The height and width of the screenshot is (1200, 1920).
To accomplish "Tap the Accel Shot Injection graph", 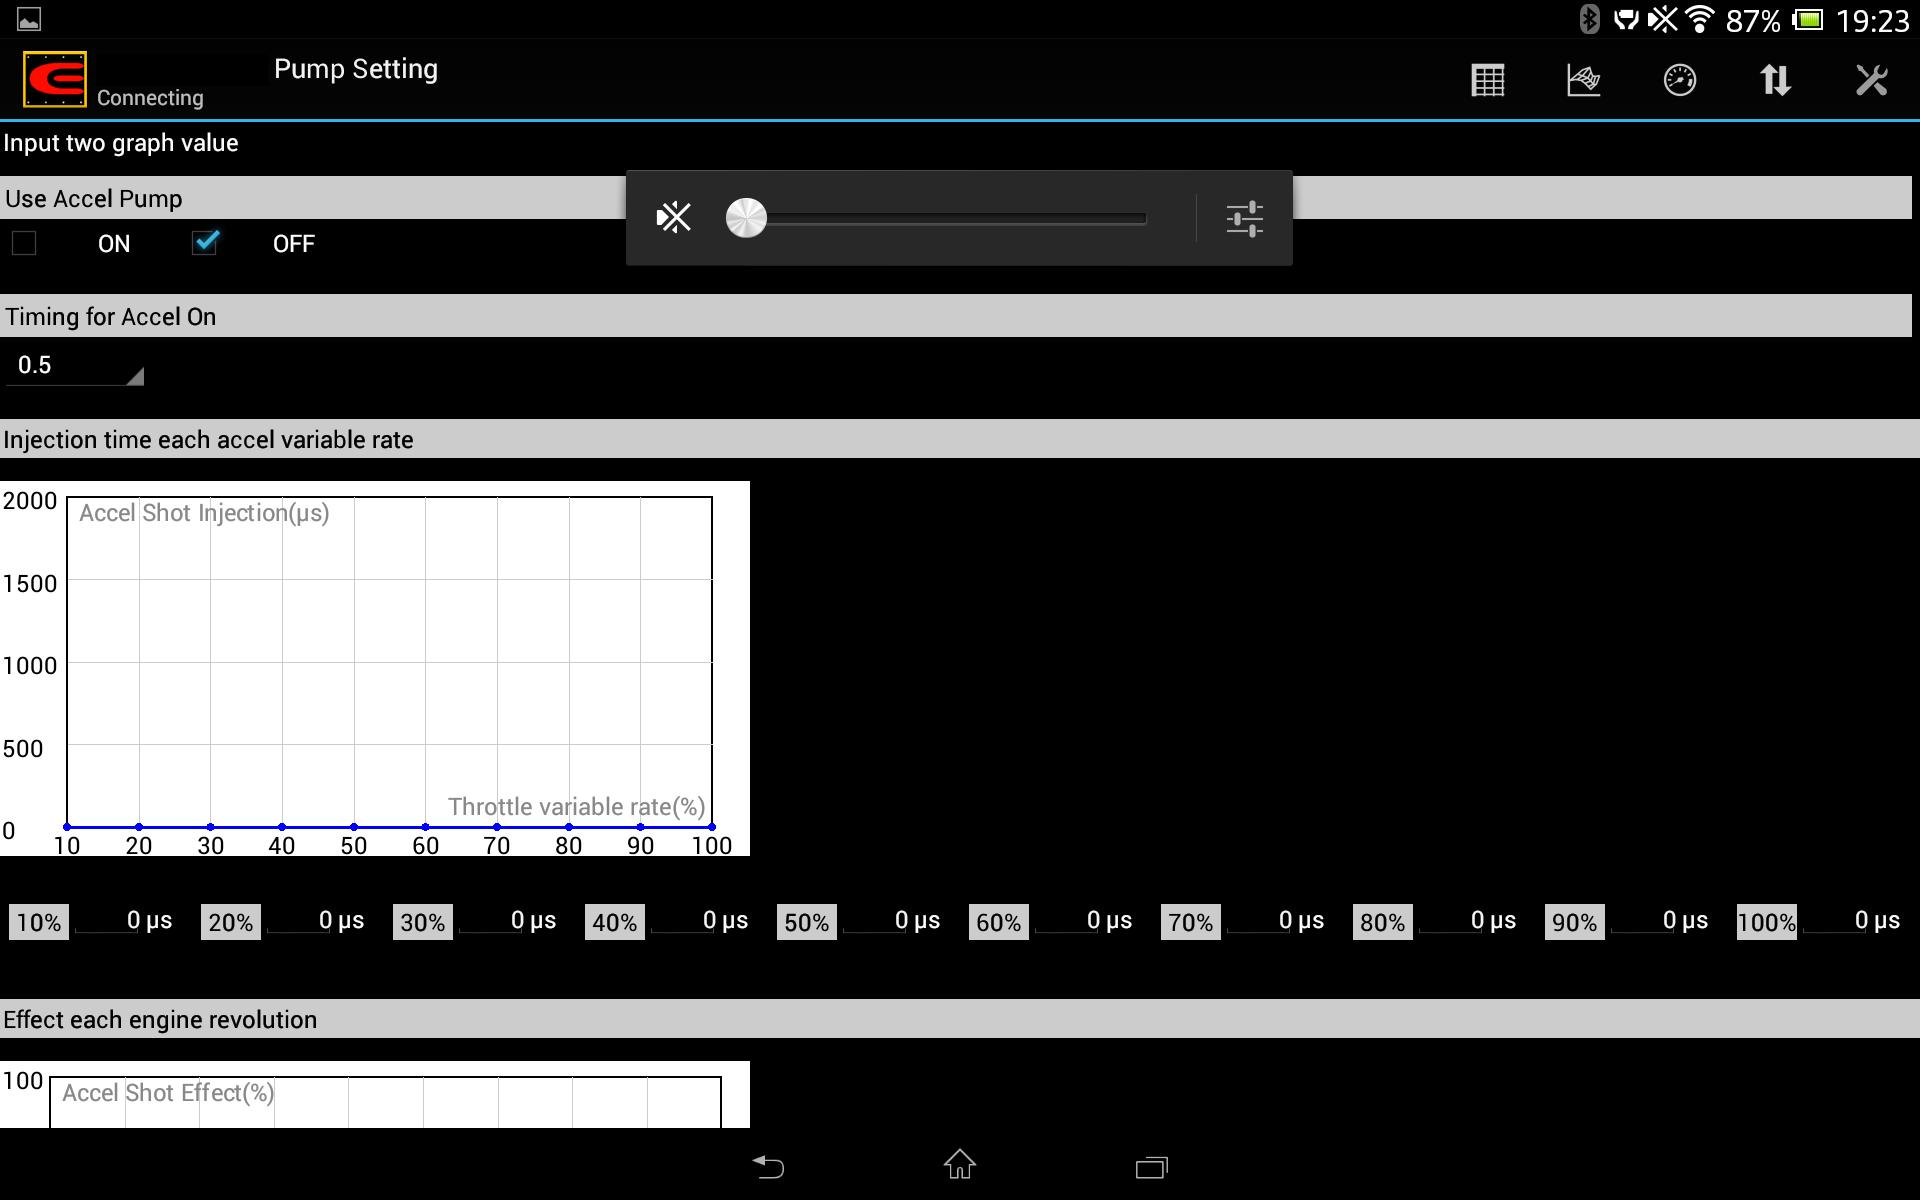I will click(x=375, y=668).
